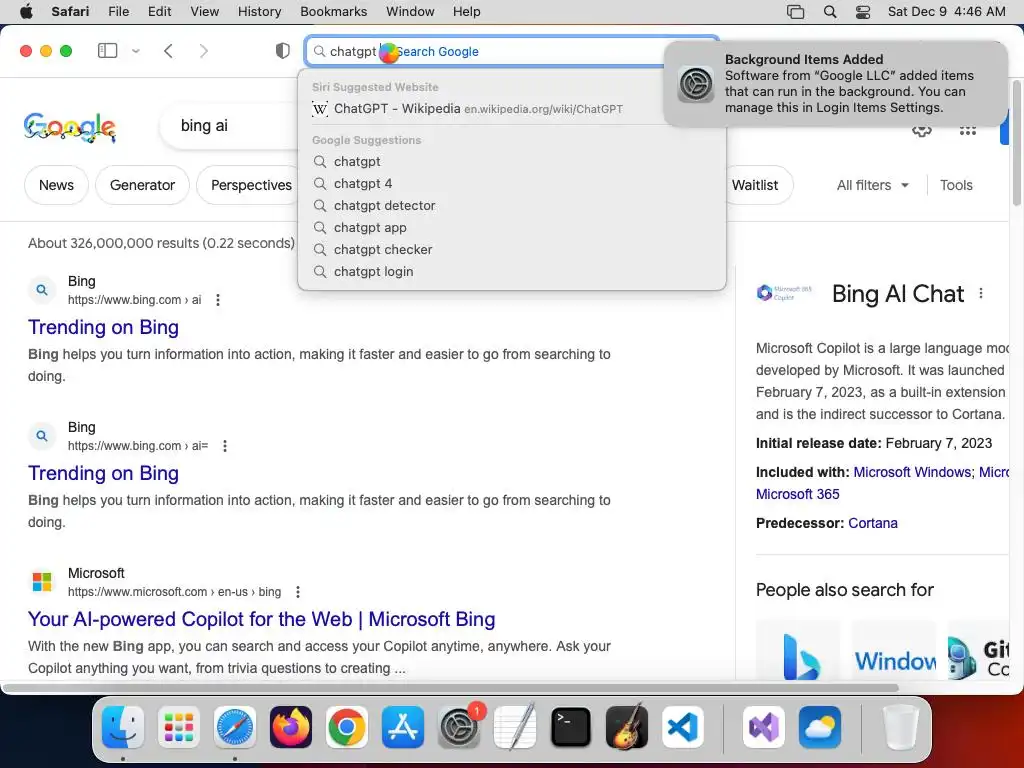Open the File menu
Screen dimensions: 1024x768
(x=118, y=12)
